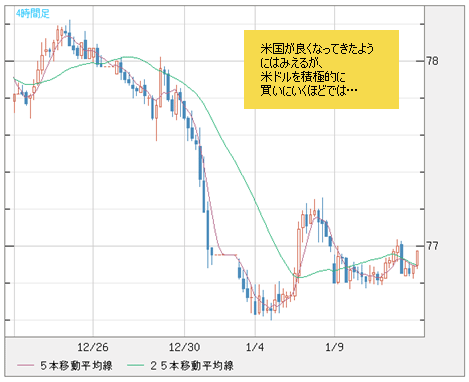The height and width of the screenshot is (382, 469).
Task: Select the 1/9 date axis label
Action: tap(334, 347)
